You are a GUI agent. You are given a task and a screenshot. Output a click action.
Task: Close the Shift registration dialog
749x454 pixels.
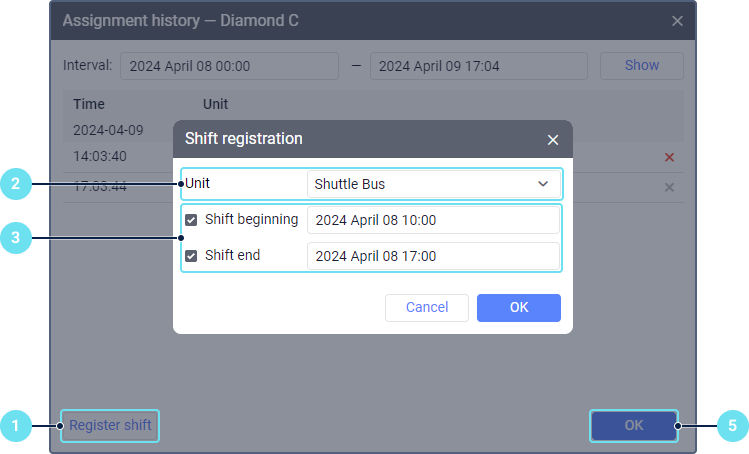(x=553, y=140)
